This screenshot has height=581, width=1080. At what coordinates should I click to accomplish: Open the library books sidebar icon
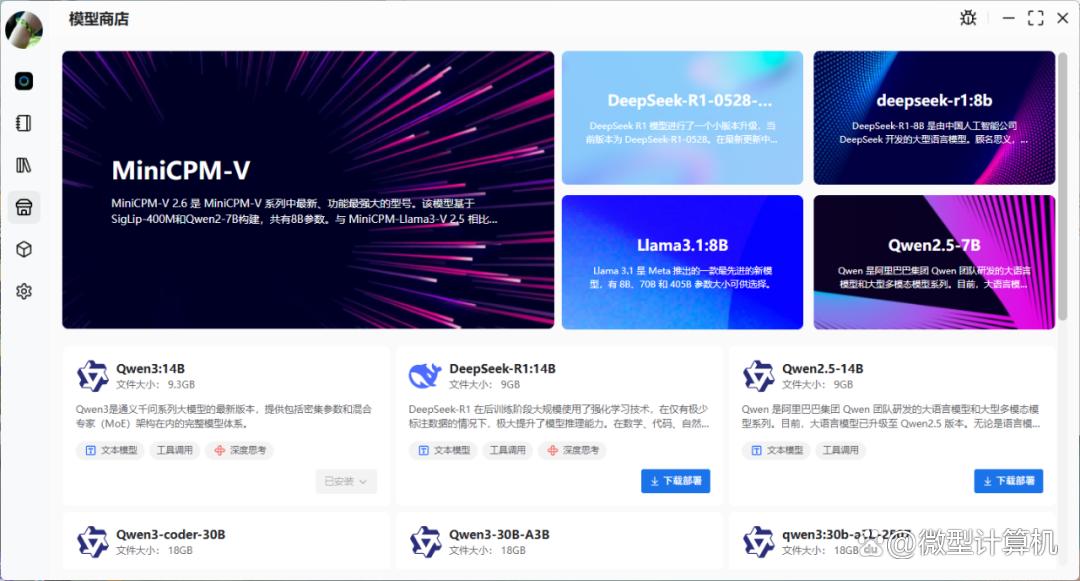click(24, 165)
